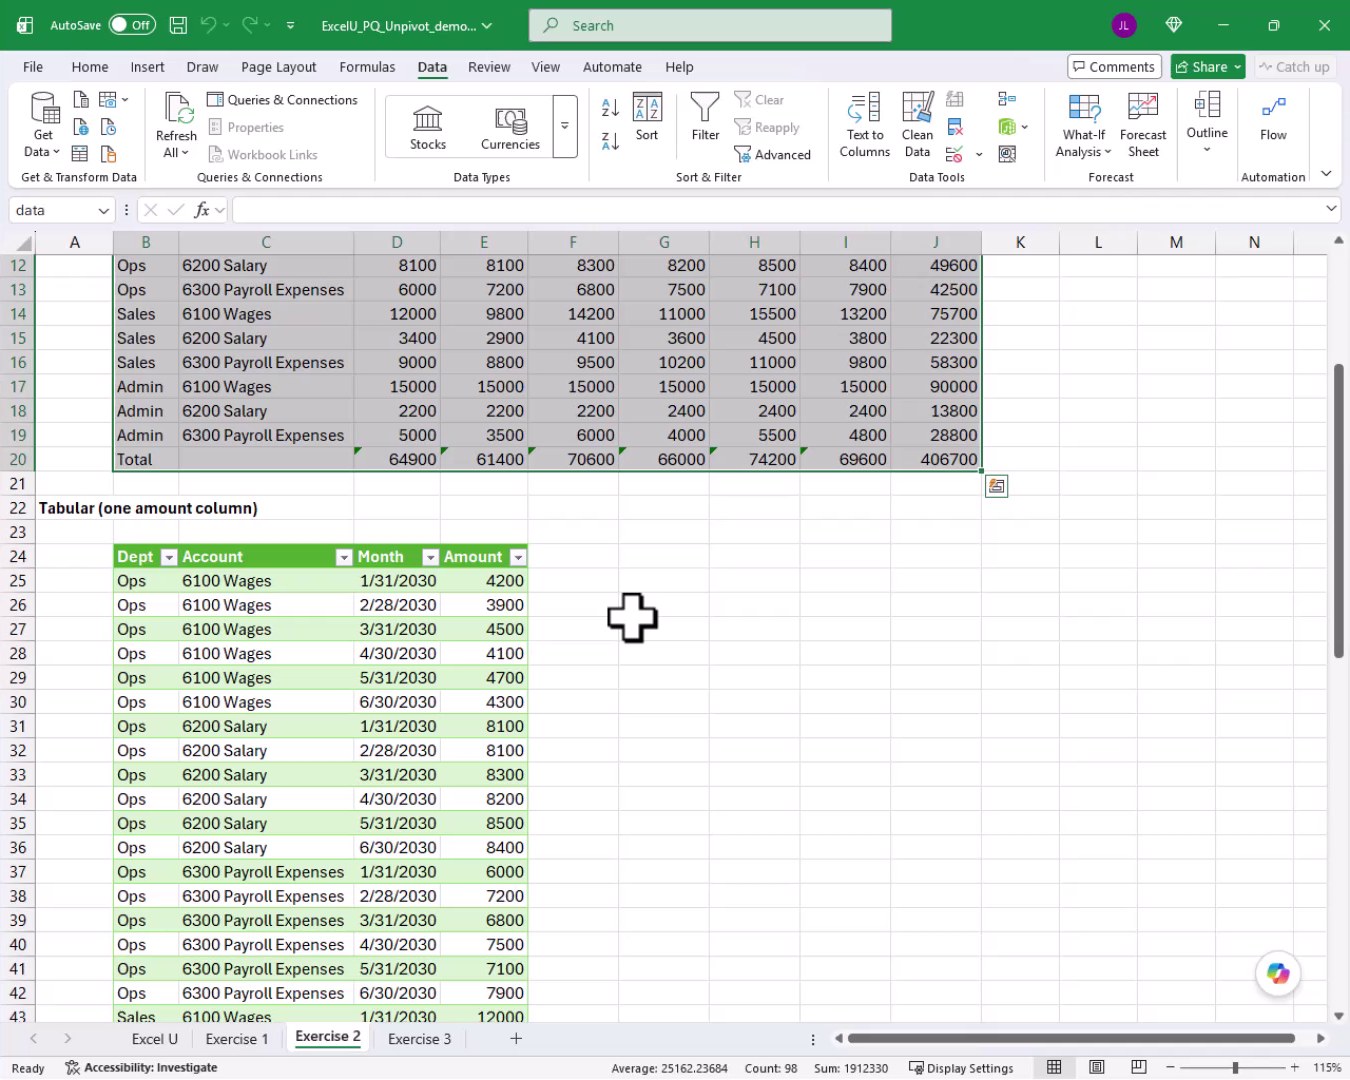The width and height of the screenshot is (1350, 1080).
Task: Click the Remove Duplicates icon
Action: click(955, 127)
